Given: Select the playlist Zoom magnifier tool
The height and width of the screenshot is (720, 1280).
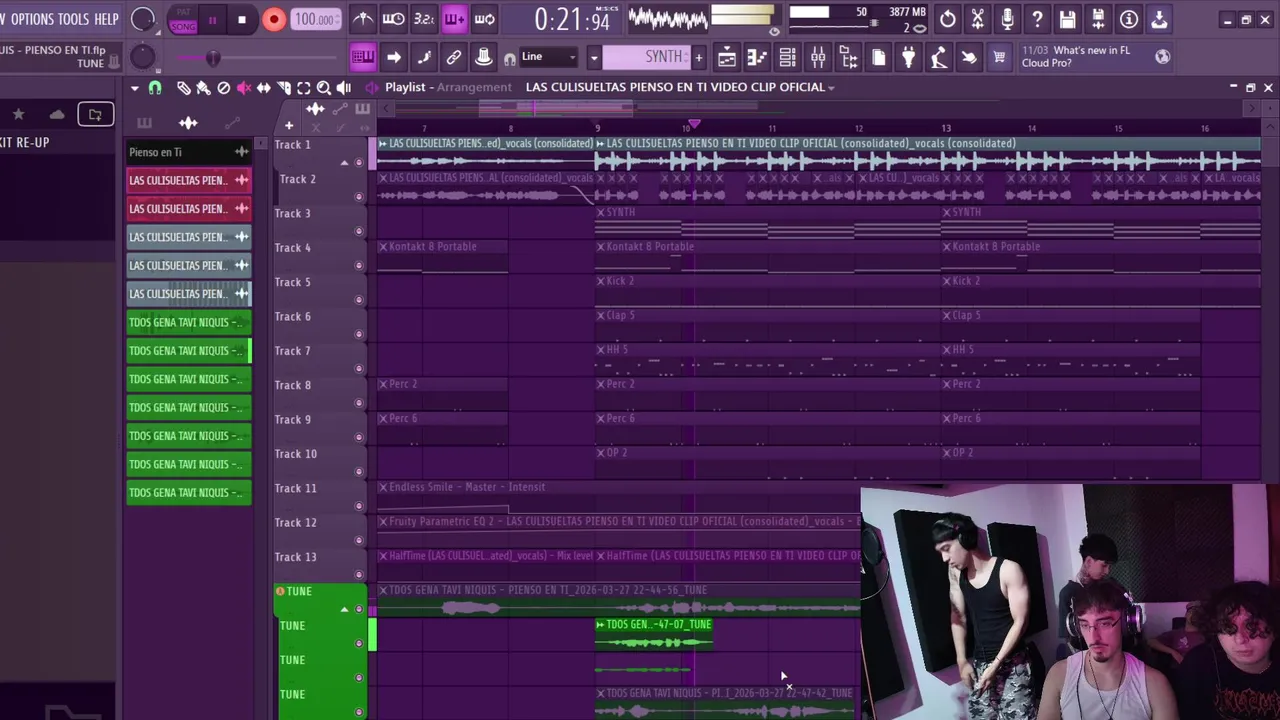Looking at the screenshot, I should coord(323,88).
